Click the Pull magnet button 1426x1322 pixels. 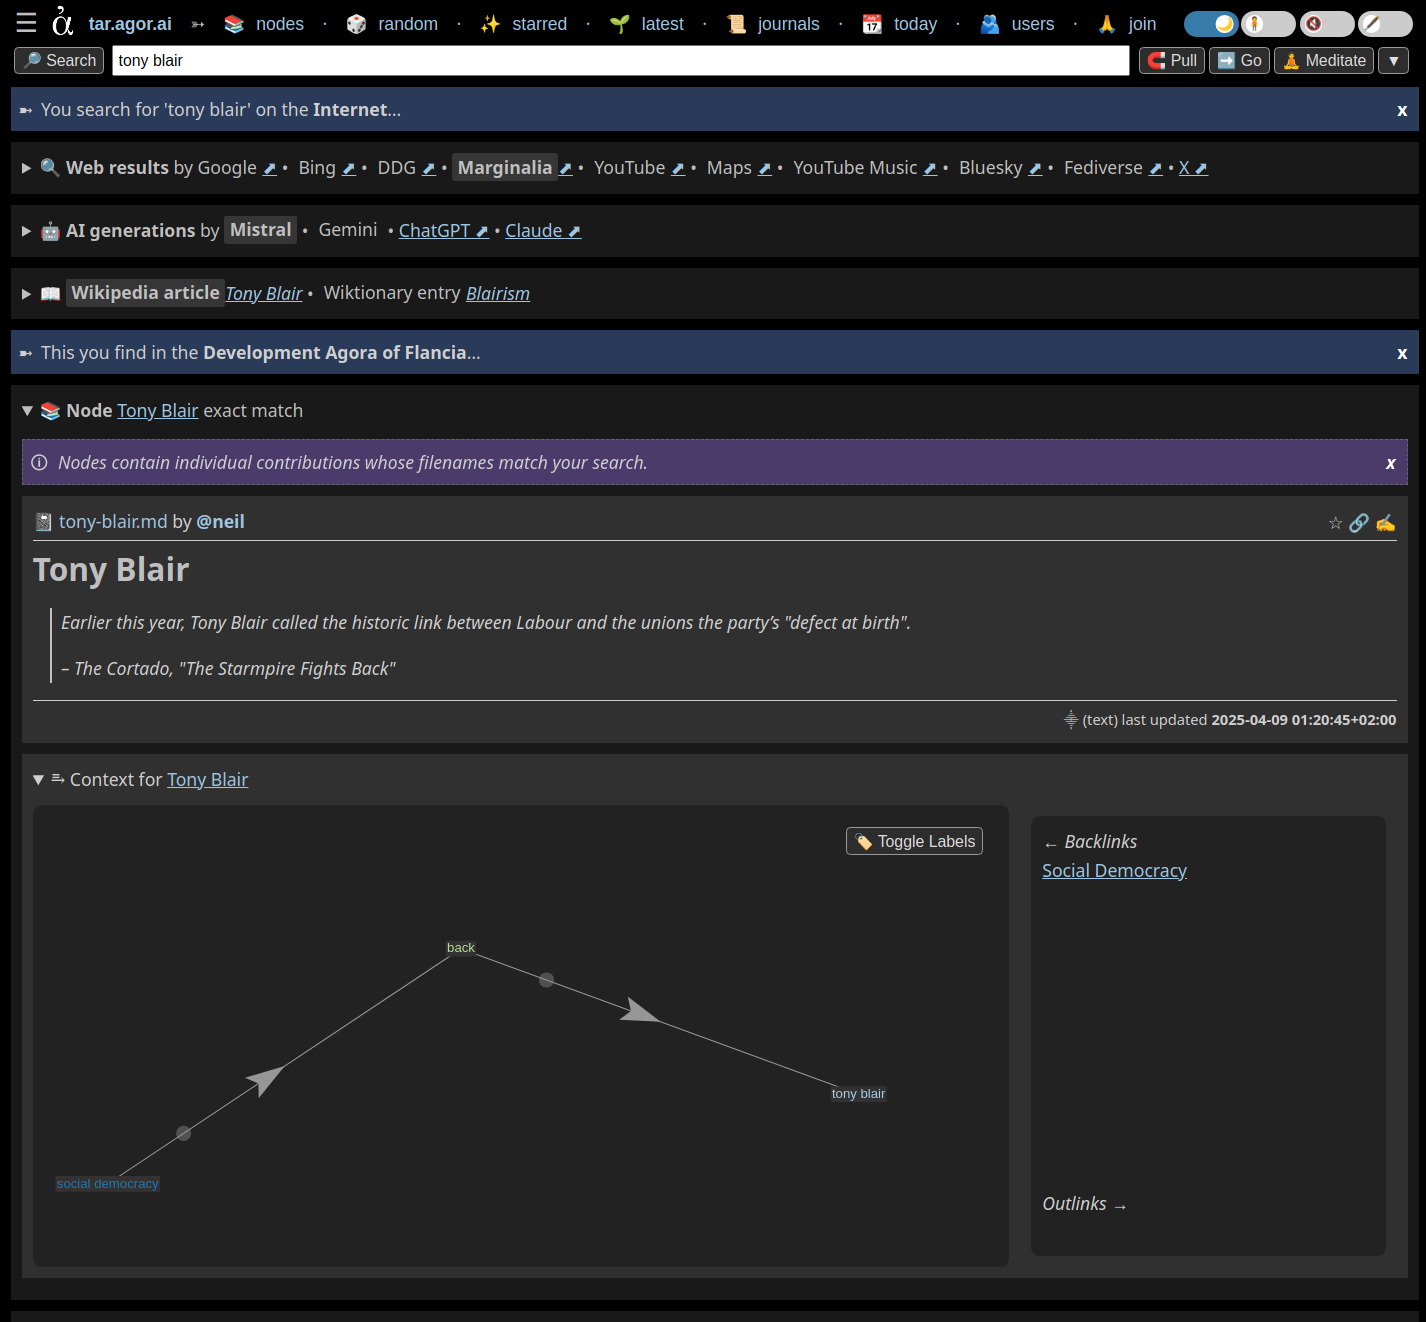click(x=1171, y=60)
